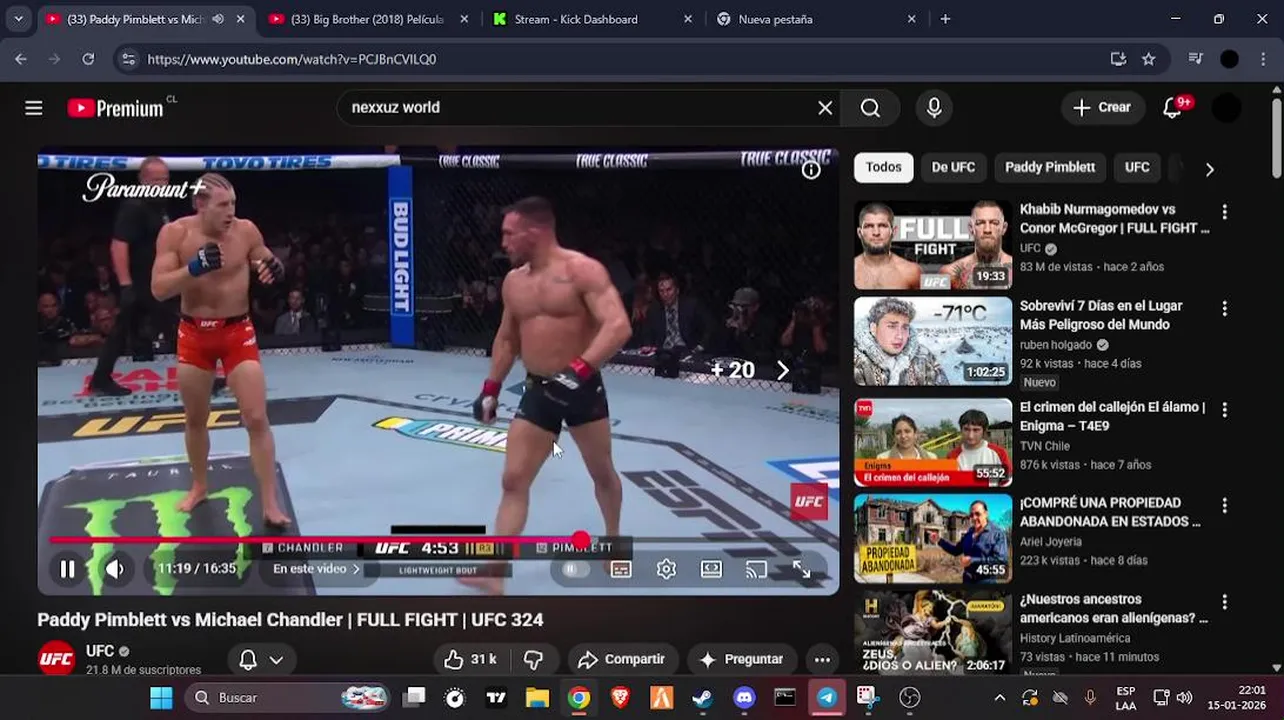This screenshot has height=720, width=1284.
Task: Click the address bar URL
Action: (x=292, y=59)
